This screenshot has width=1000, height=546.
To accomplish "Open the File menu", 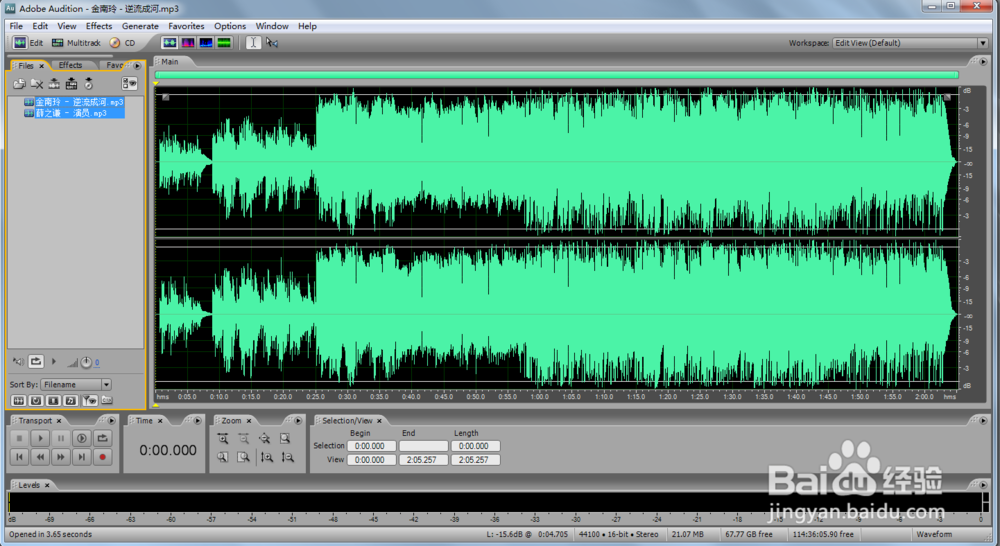I will tap(16, 26).
